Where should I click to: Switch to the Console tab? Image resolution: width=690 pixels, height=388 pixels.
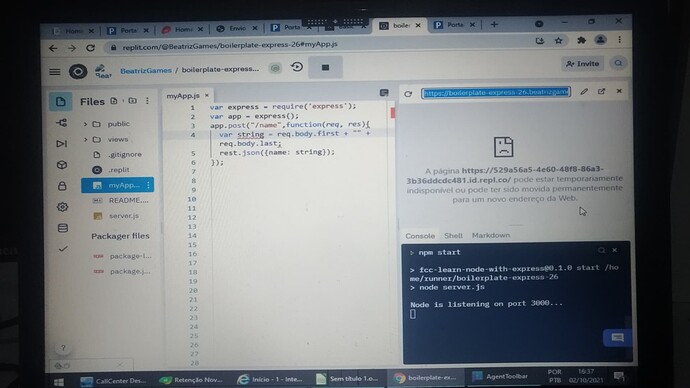420,236
